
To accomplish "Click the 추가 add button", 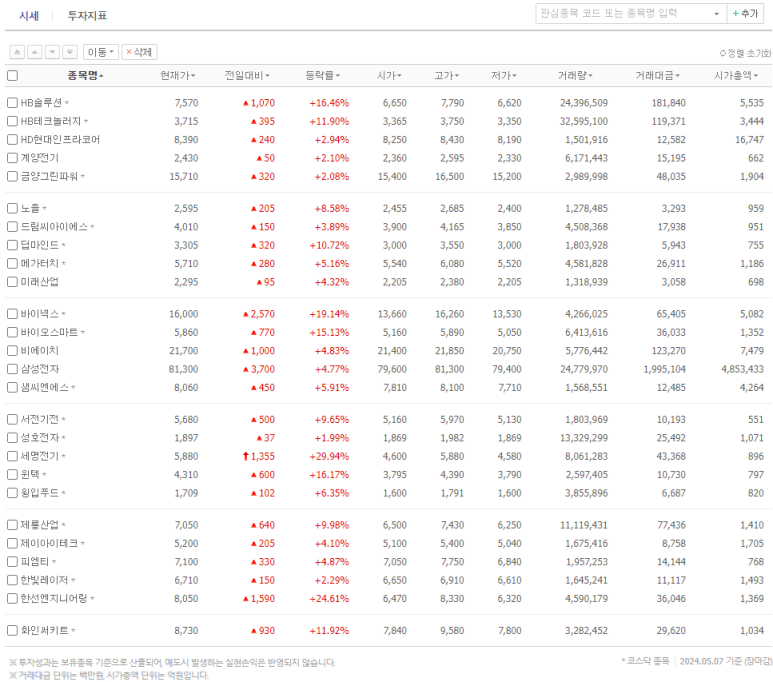I will [745, 14].
